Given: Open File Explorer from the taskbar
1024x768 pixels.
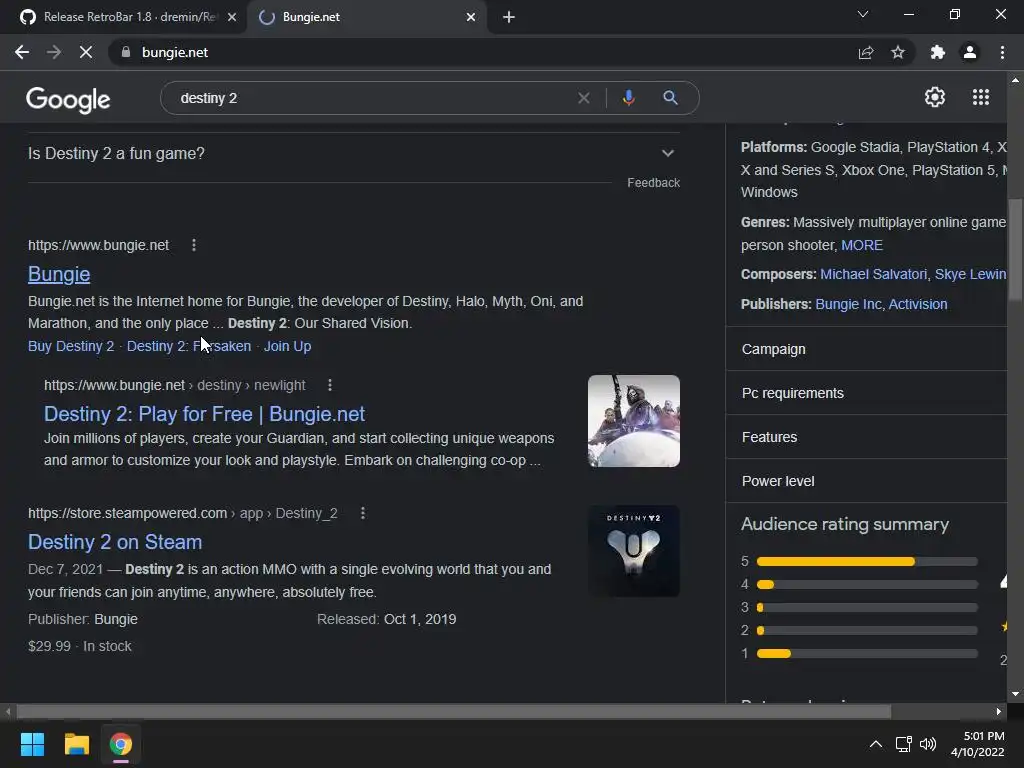Looking at the screenshot, I should pos(76,744).
